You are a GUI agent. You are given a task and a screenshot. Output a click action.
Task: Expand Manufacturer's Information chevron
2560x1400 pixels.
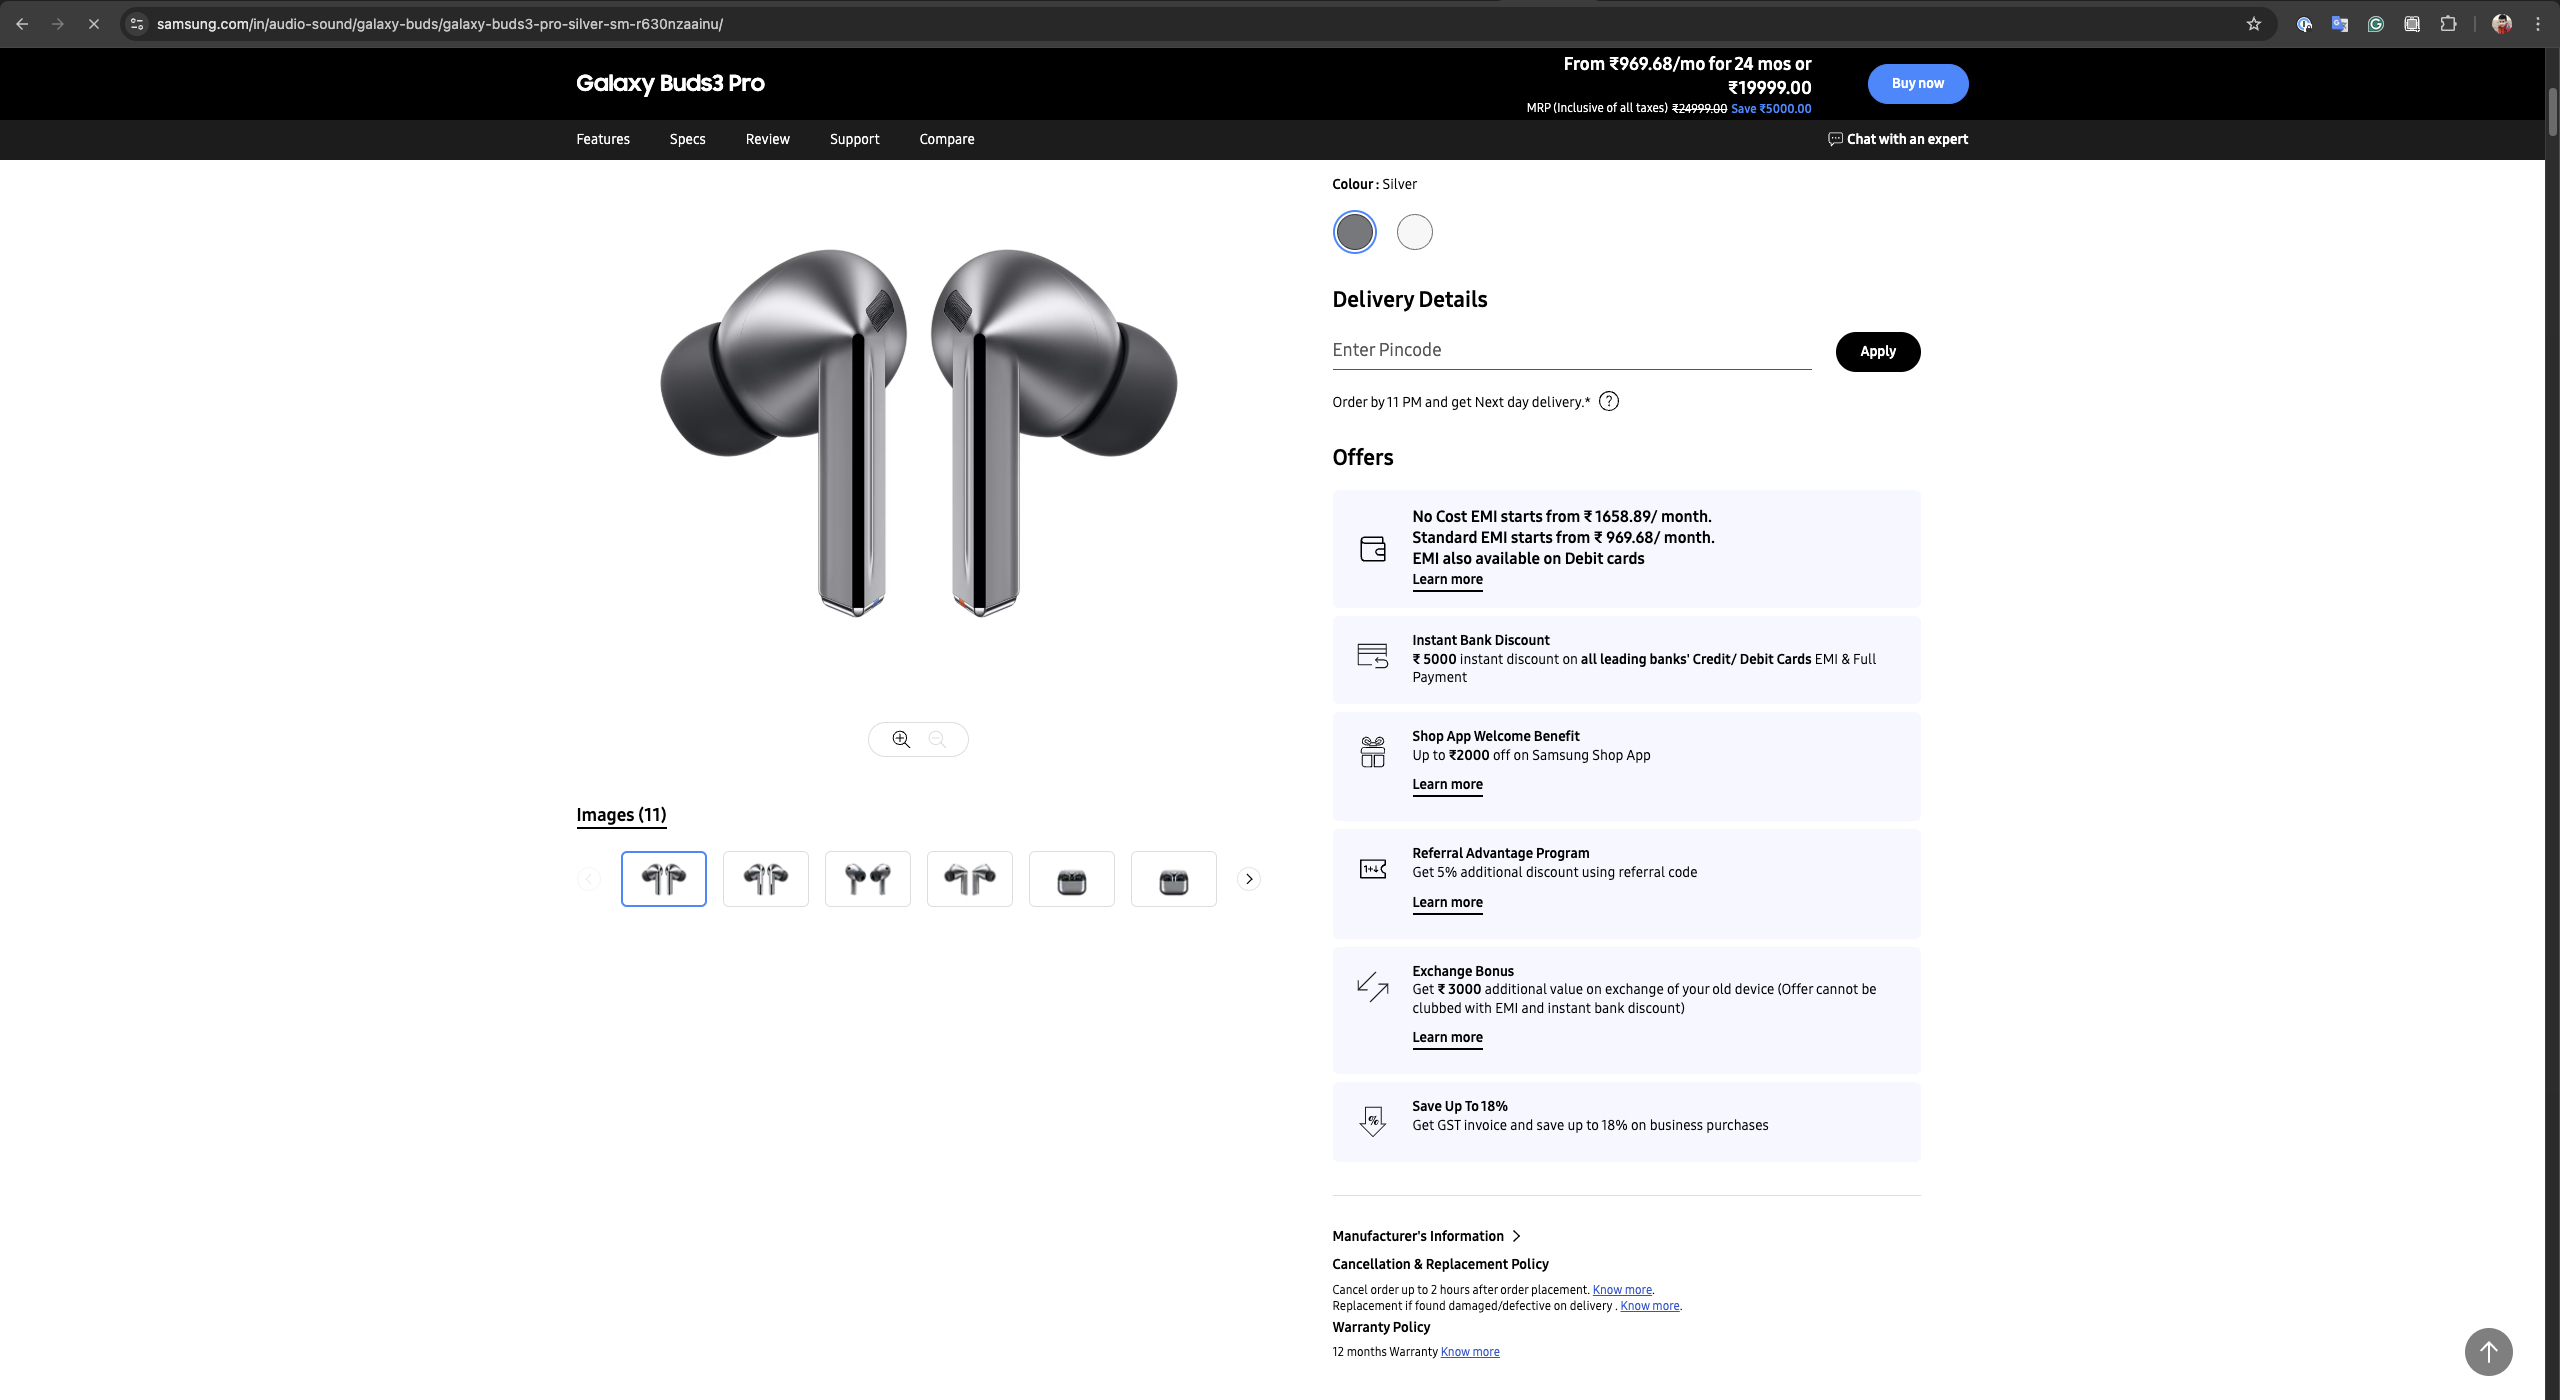point(1516,1236)
